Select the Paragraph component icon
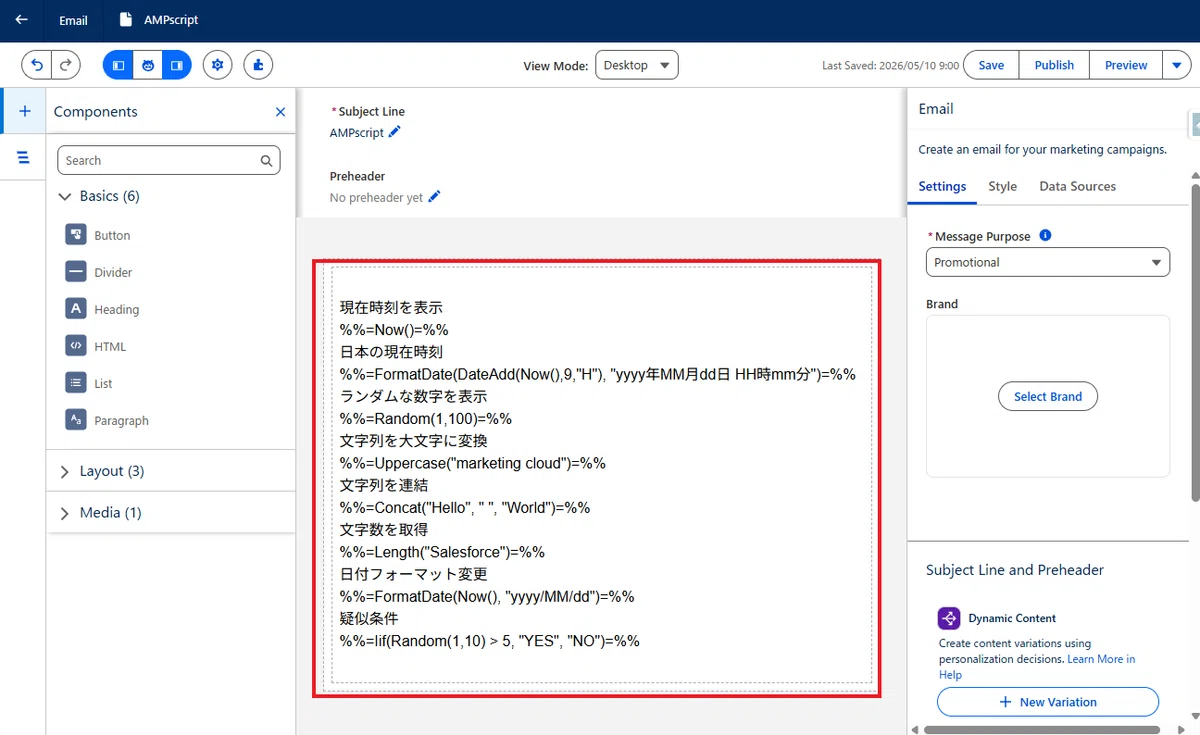Screen dimensions: 1200x735 [x=76, y=420]
